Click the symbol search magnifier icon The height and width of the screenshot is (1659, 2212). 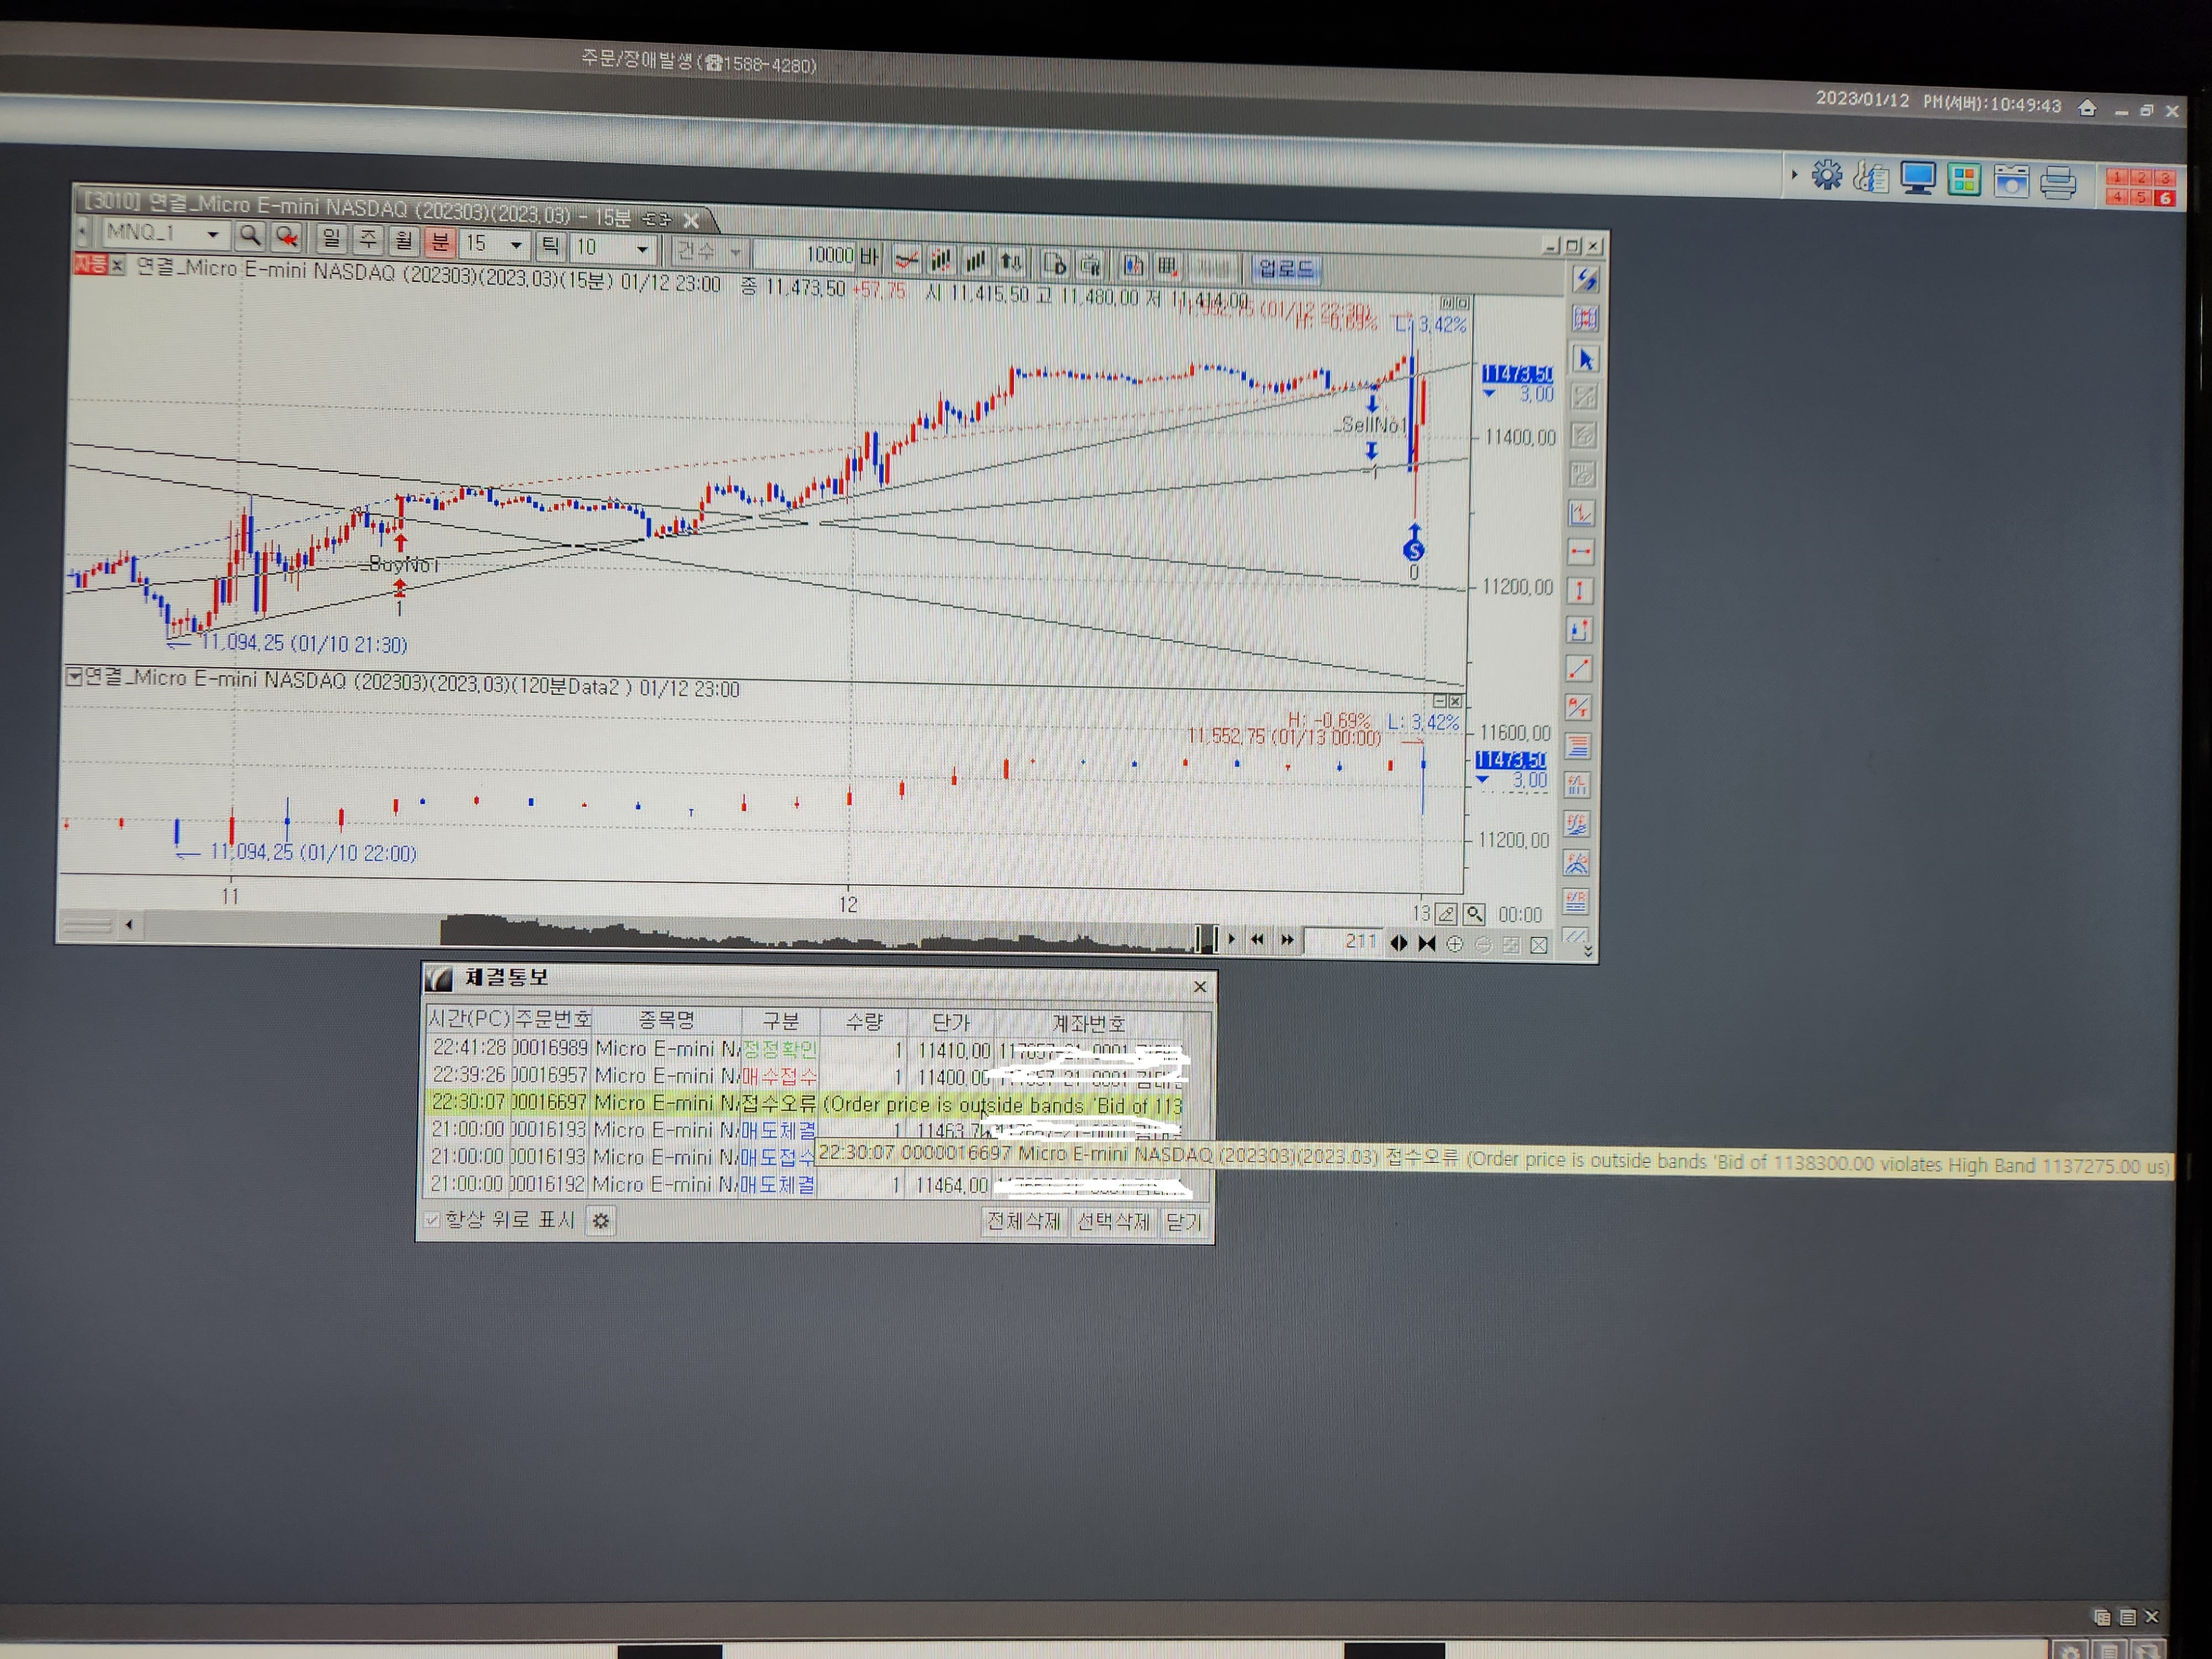(x=249, y=236)
